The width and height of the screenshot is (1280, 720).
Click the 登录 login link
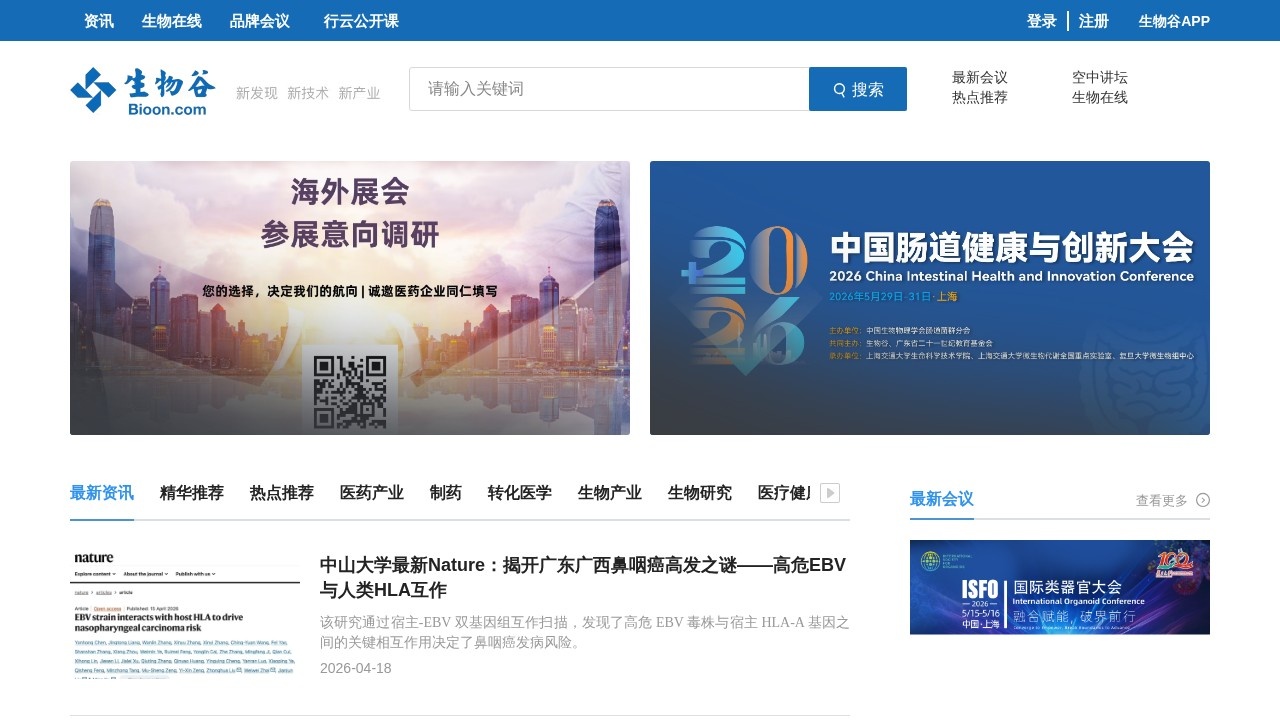tap(1041, 21)
